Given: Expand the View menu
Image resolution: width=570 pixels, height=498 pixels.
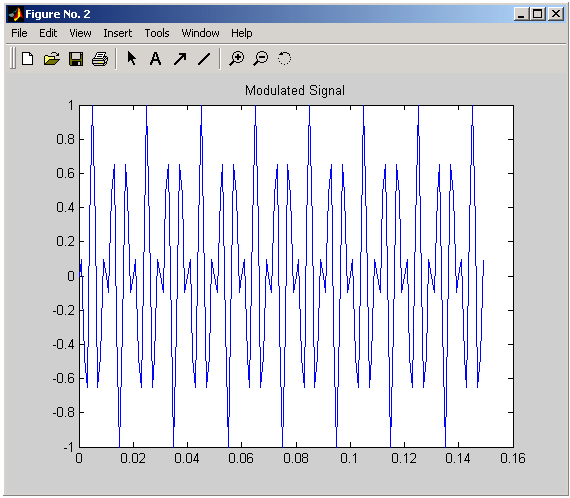Looking at the screenshot, I should click(x=80, y=33).
